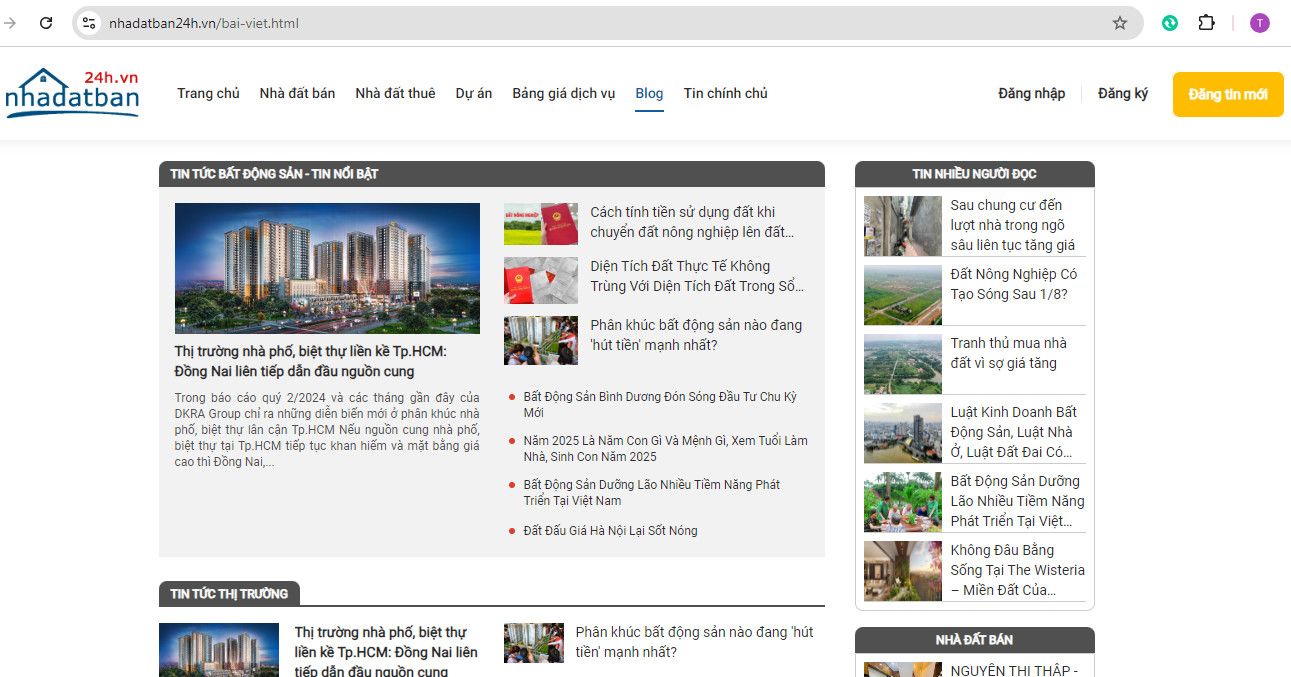The image size is (1291, 677).
Task: Open Đất Nông Nghiệp Có Tạo Sóng Sau 1/8
Action: click(1014, 284)
